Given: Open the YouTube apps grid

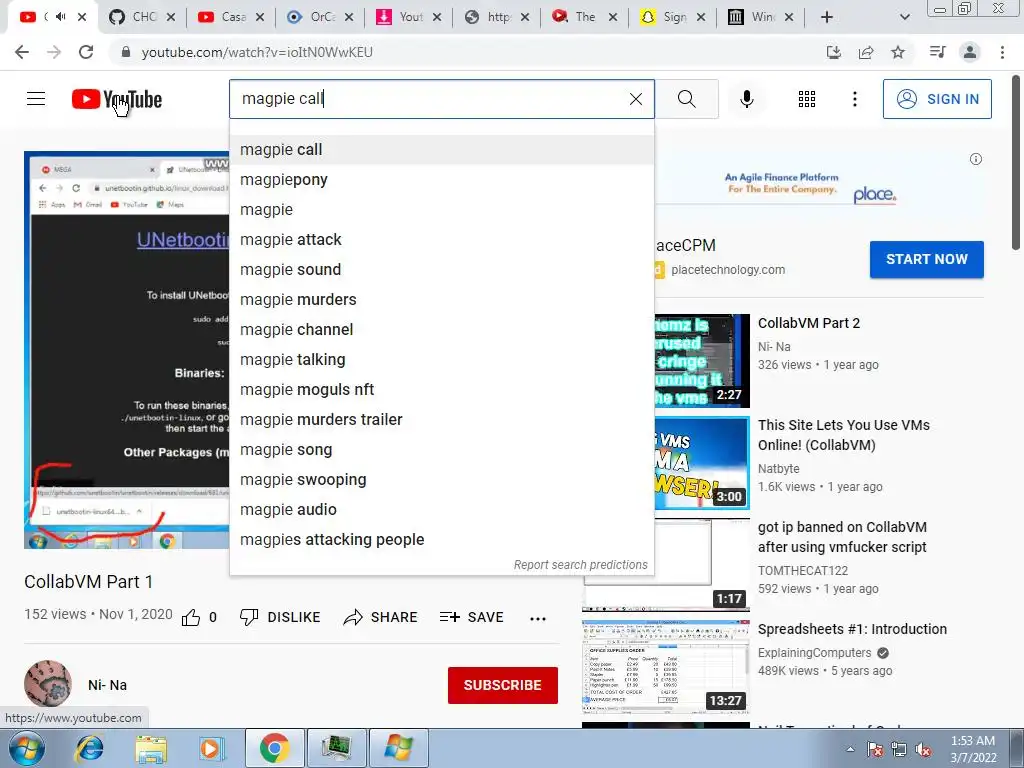Looking at the screenshot, I should coord(807,99).
